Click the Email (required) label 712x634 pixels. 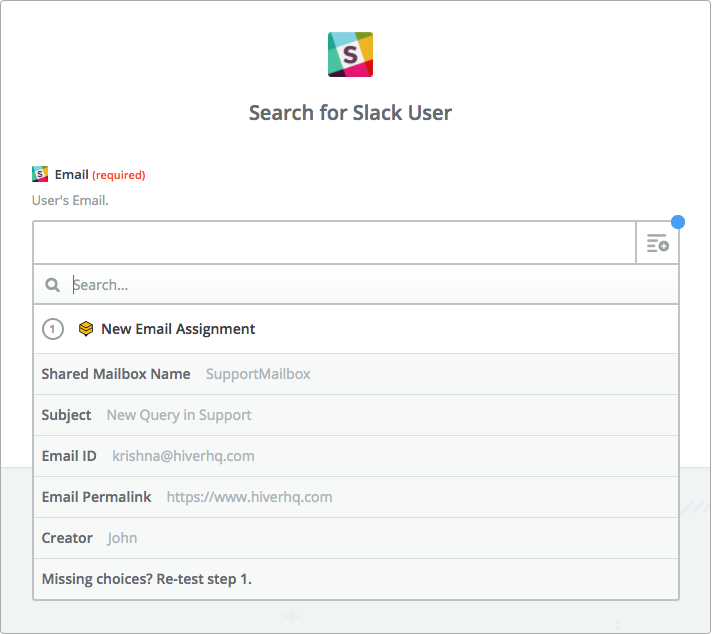(x=100, y=175)
